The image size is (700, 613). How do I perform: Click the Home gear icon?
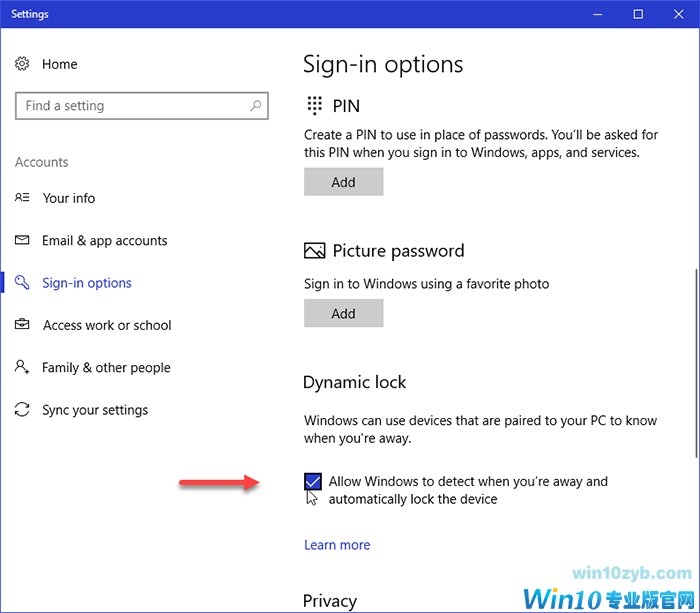click(22, 64)
